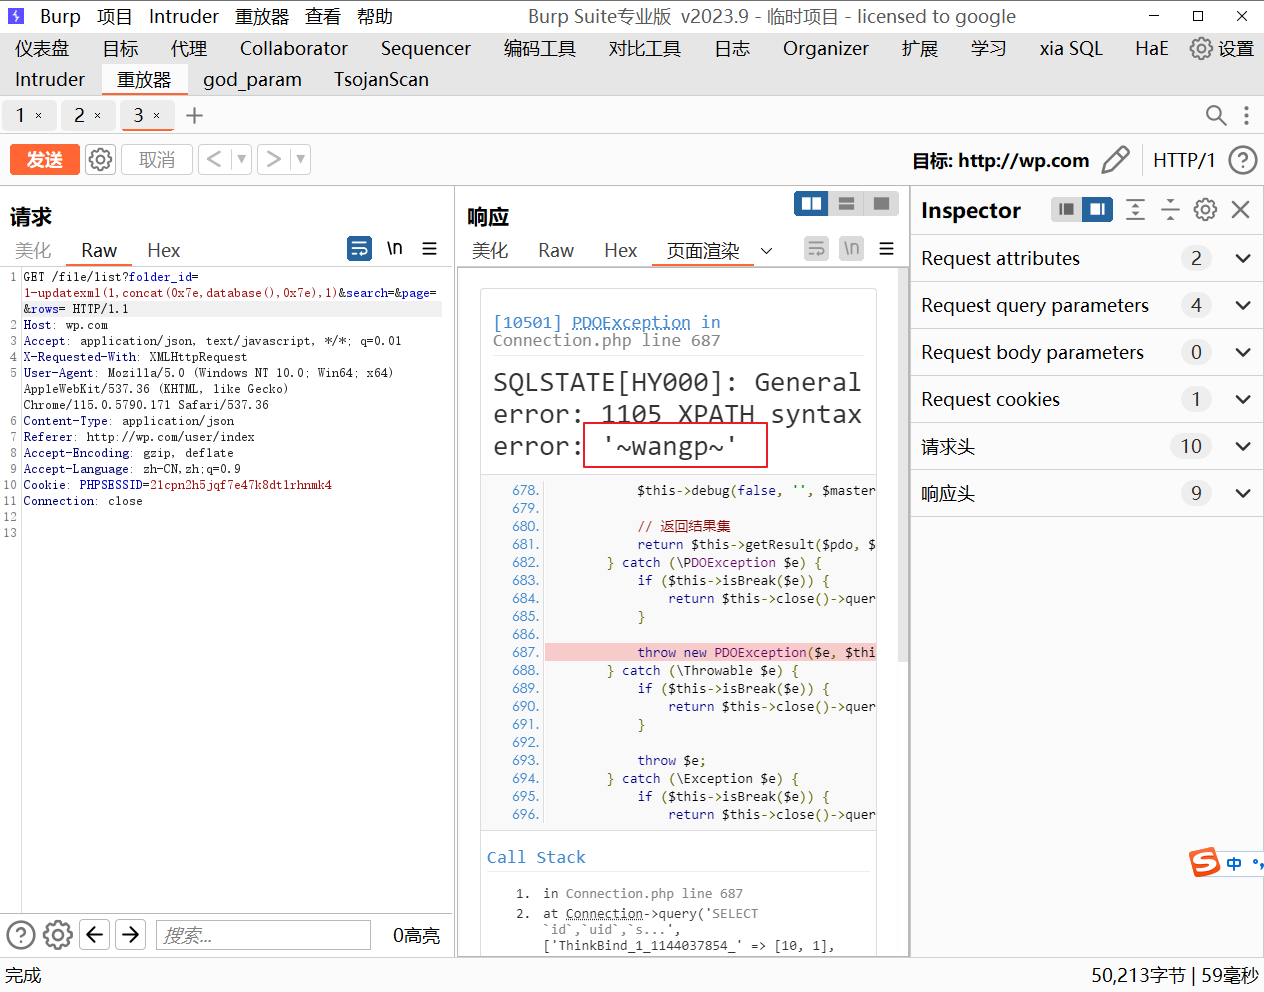Image resolution: width=1264 pixels, height=992 pixels.
Task: Edit the target with the pencil icon
Action: [1115, 160]
